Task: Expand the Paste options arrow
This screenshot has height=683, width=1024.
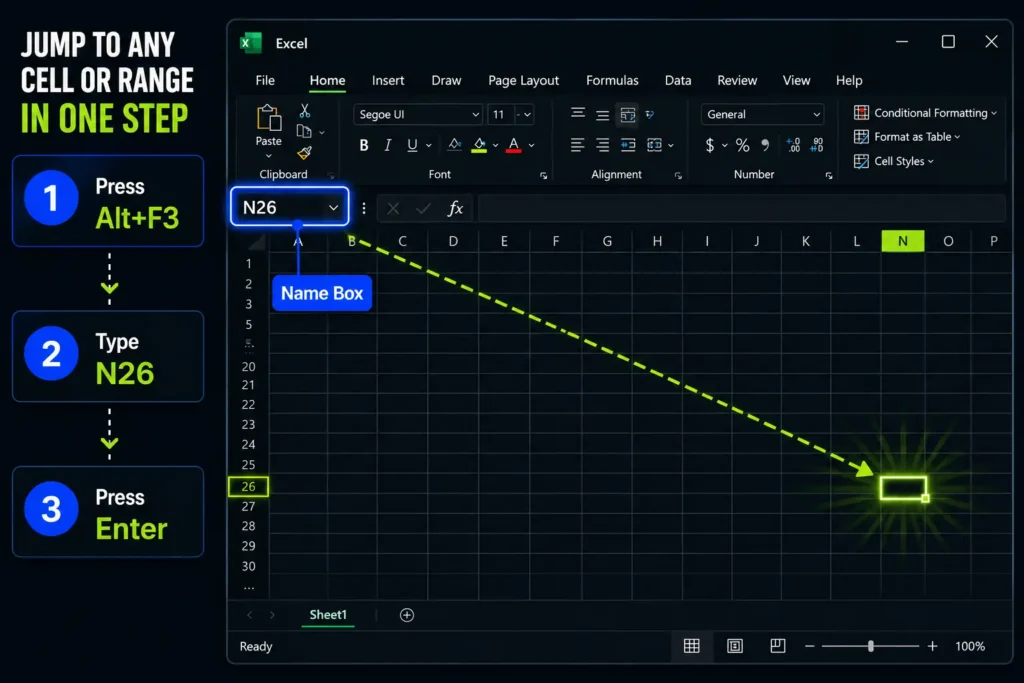Action: pos(268,156)
